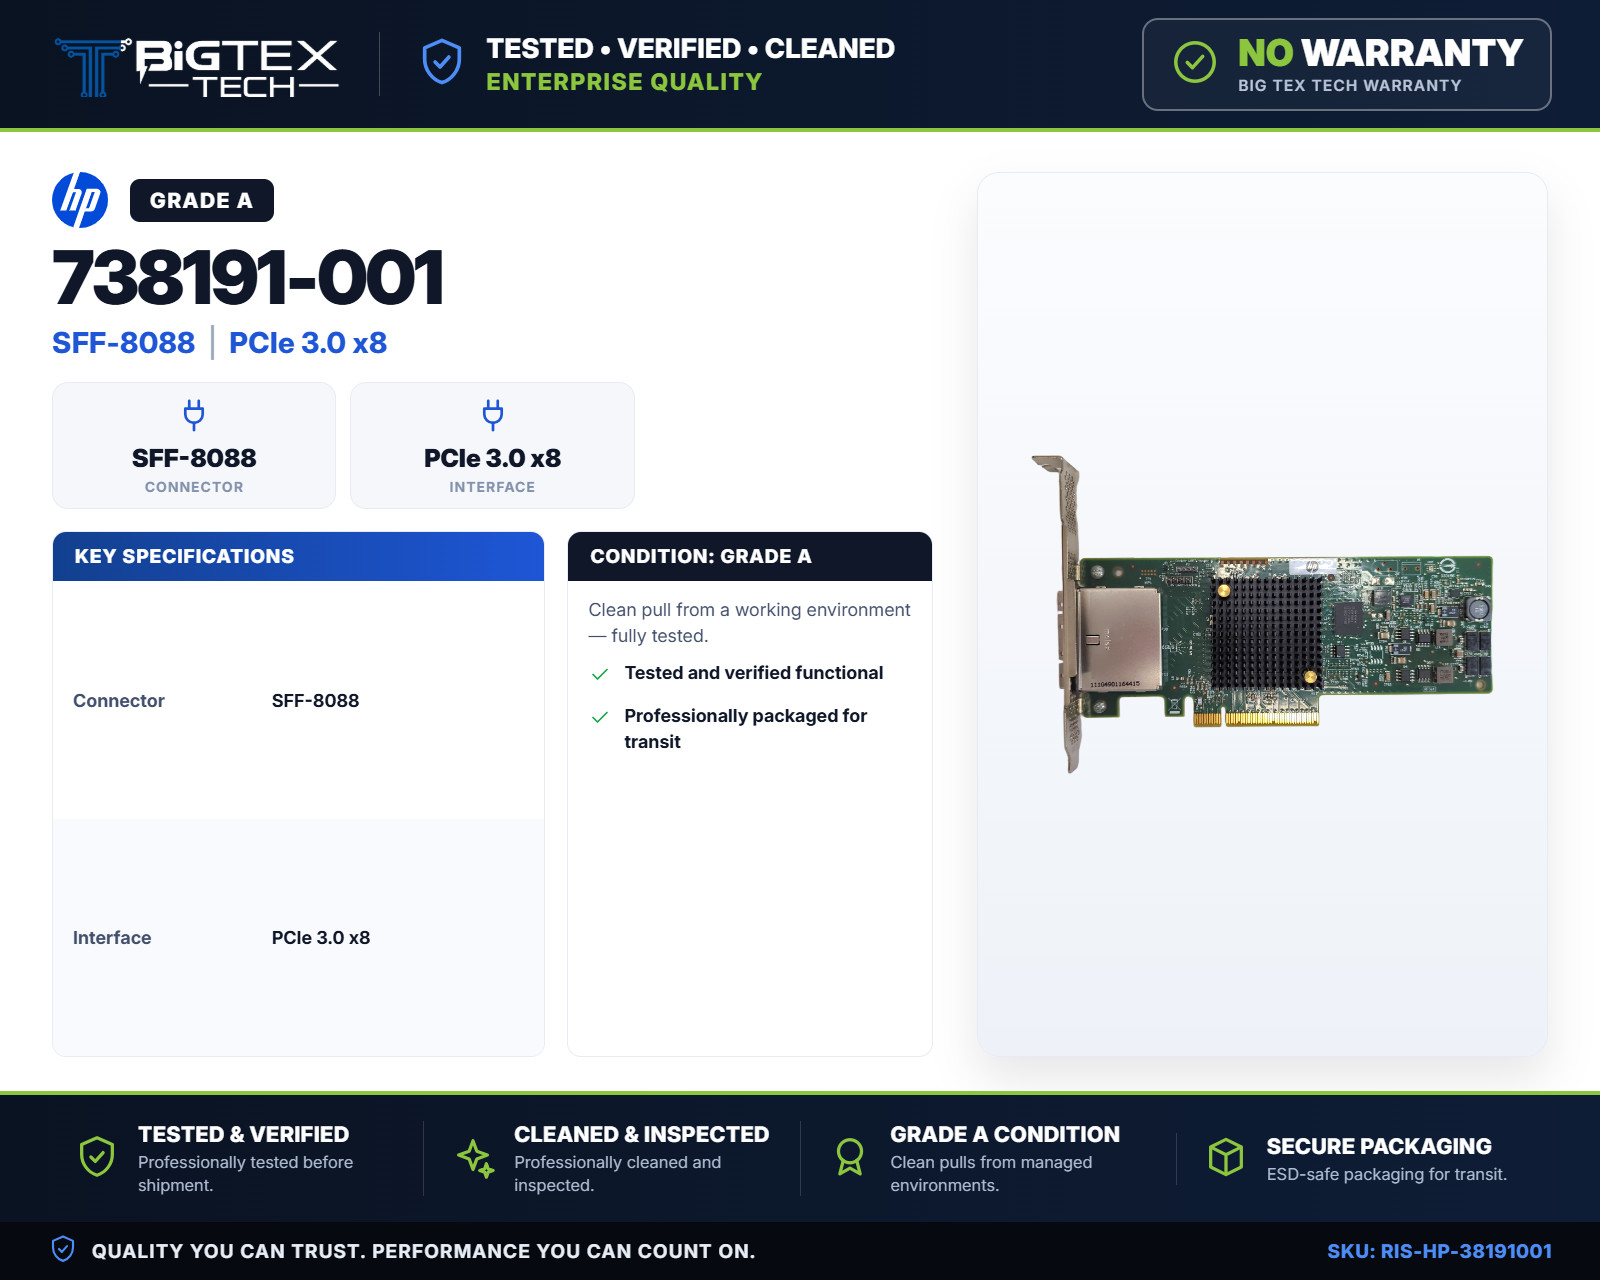
Task: Open the SFF-8088 connector card
Action: pos(194,445)
